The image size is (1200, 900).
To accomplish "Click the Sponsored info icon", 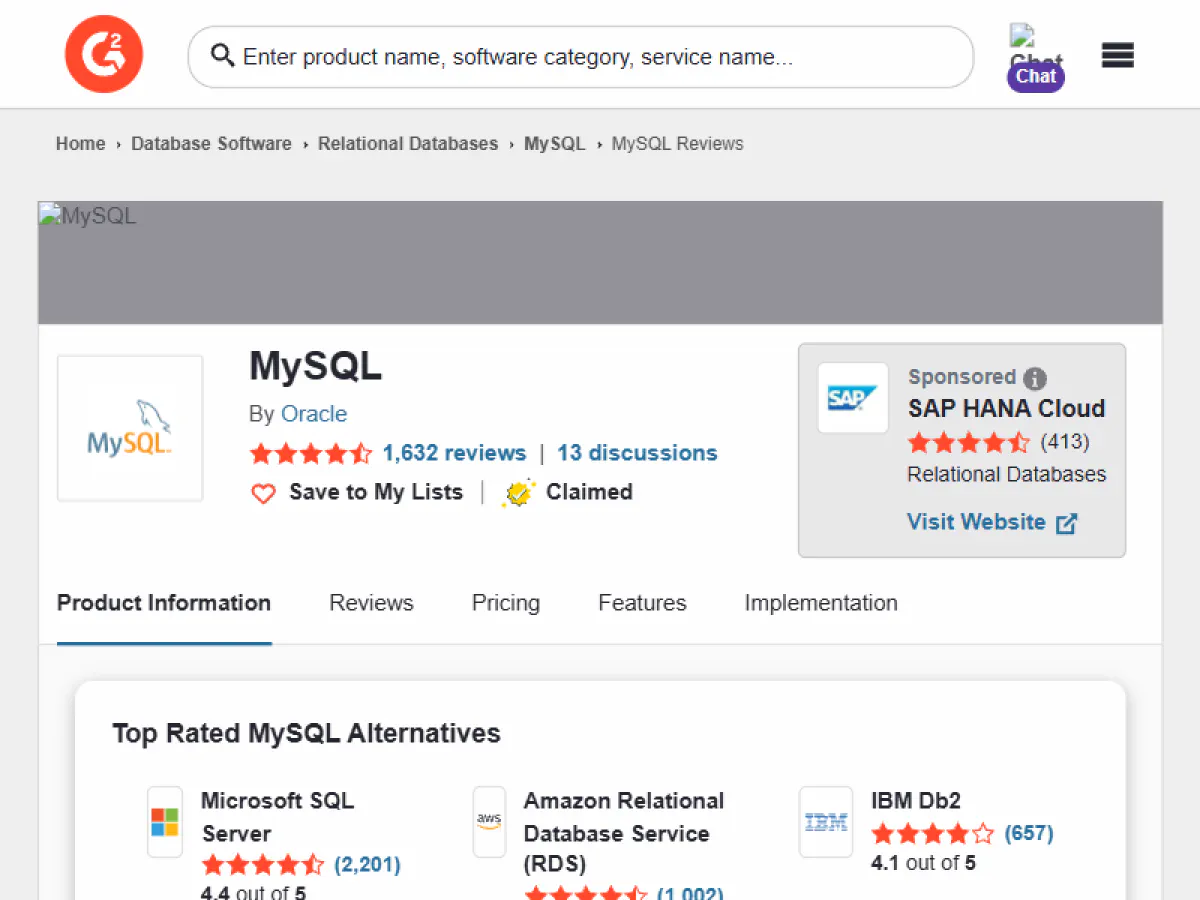I will point(1035,378).
